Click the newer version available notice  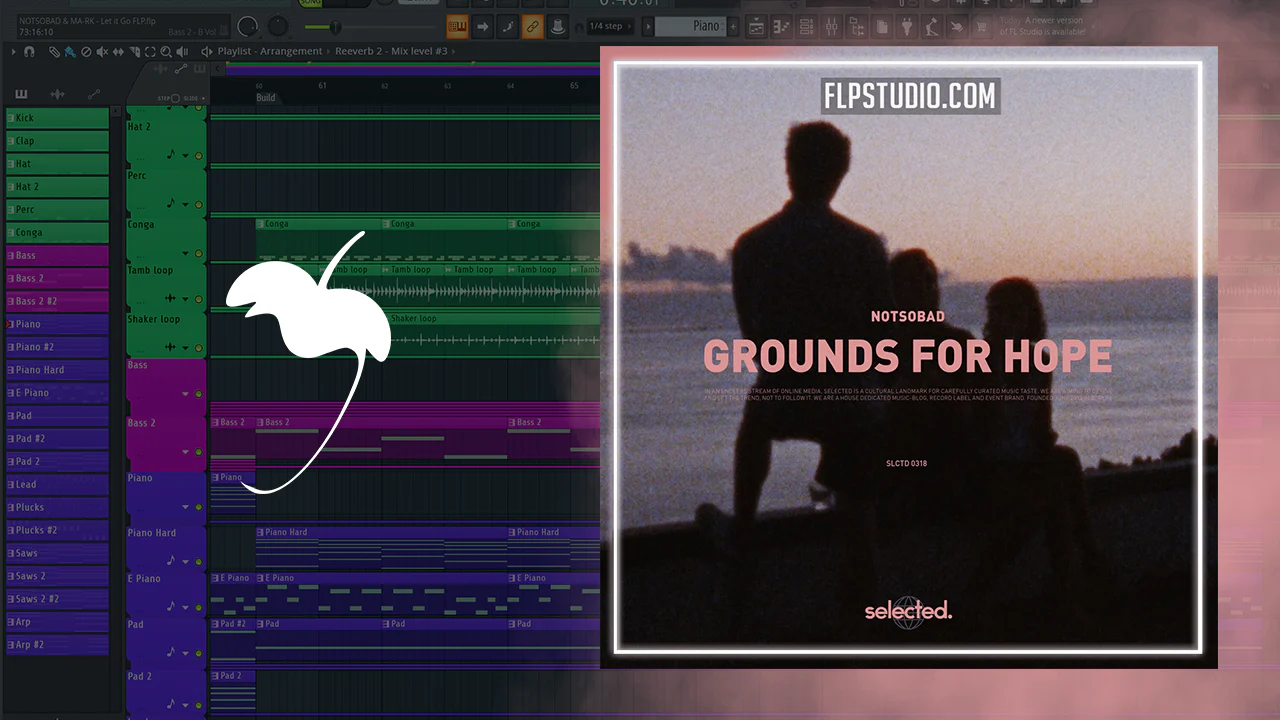point(1041,25)
